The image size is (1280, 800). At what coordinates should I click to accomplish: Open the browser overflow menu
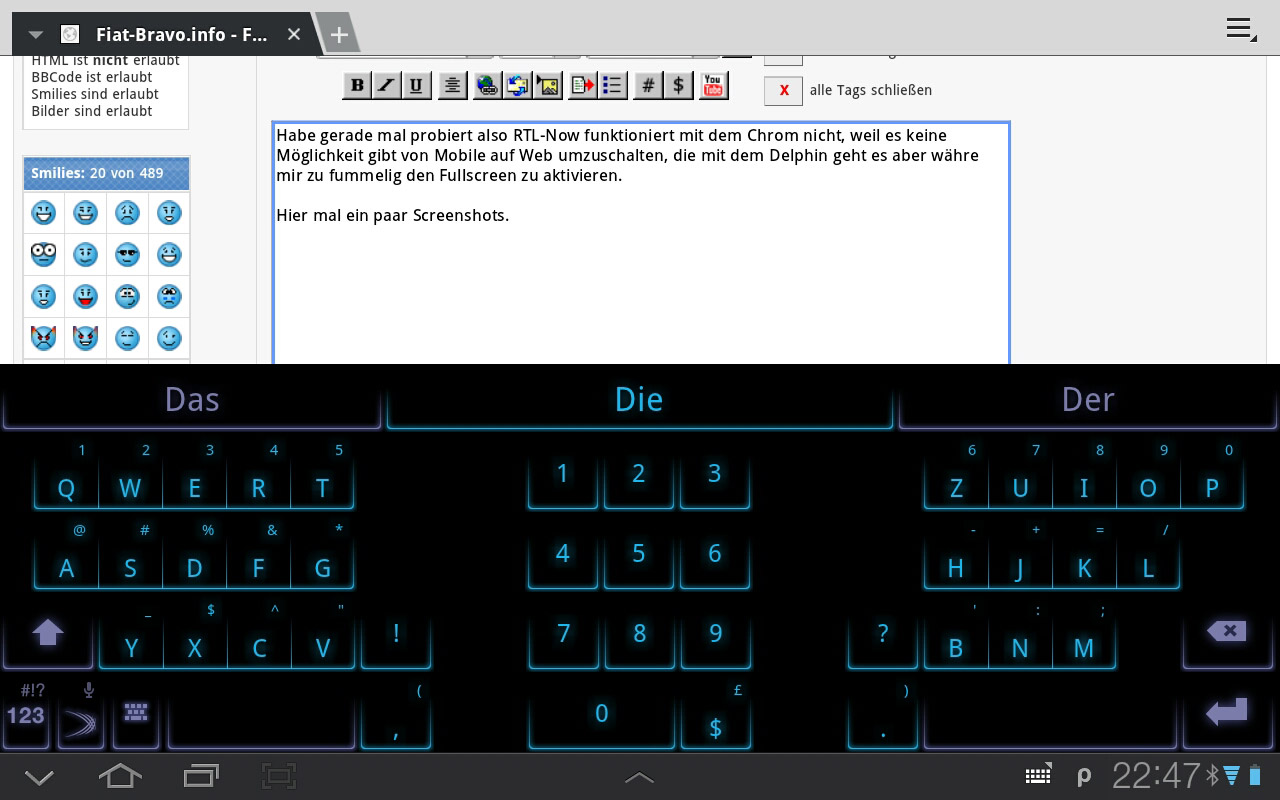pos(1240,30)
